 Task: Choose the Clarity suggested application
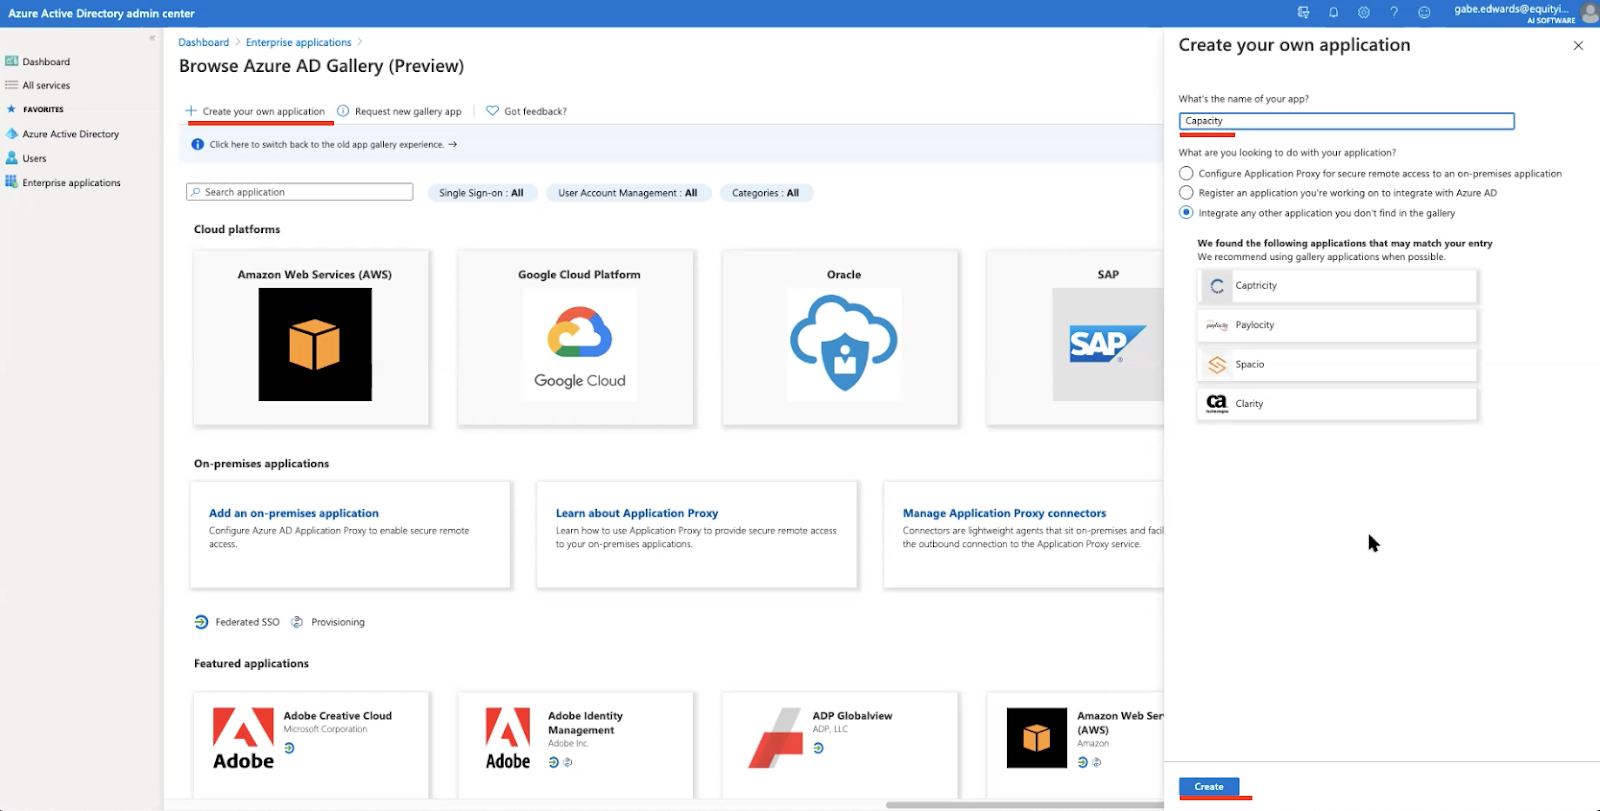click(1337, 404)
